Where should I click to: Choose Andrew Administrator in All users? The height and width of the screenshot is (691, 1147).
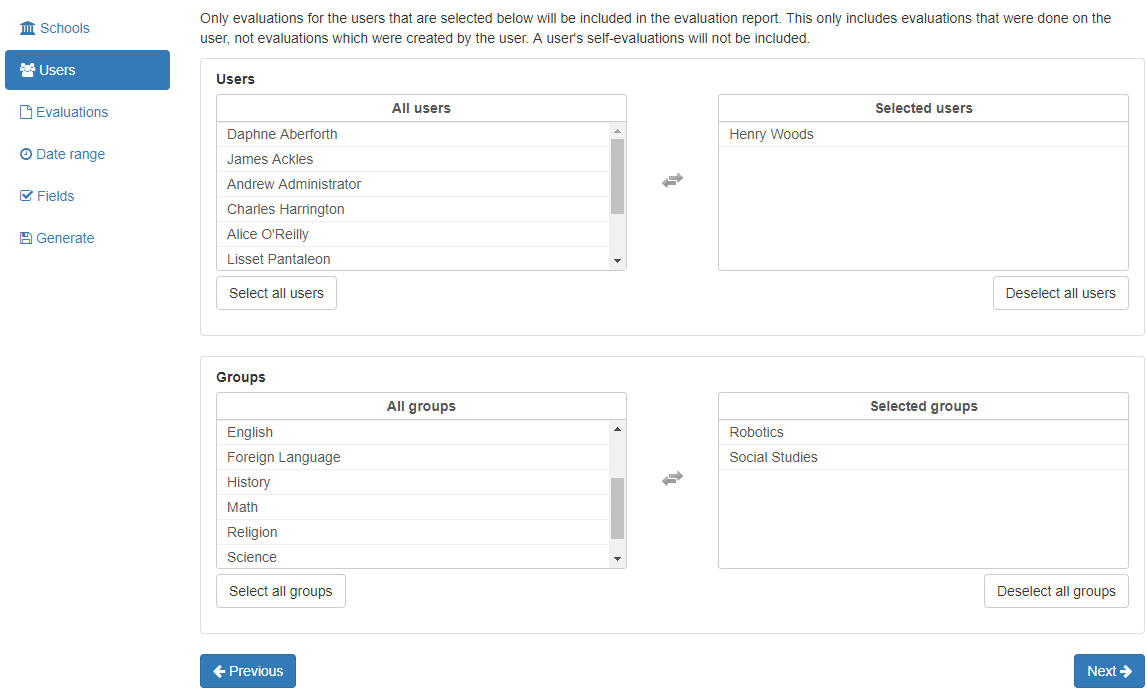[413, 184]
